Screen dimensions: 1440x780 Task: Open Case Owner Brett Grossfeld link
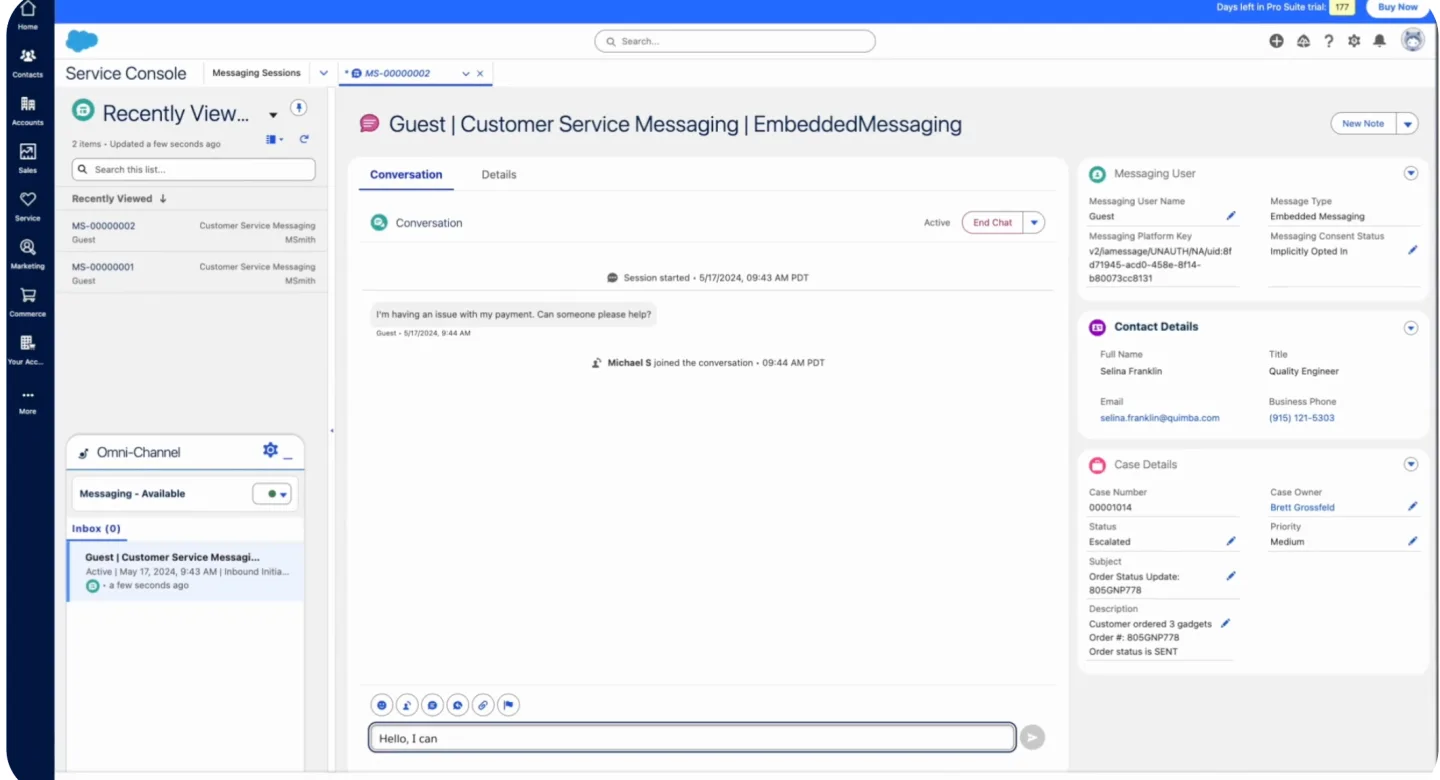click(x=1302, y=507)
